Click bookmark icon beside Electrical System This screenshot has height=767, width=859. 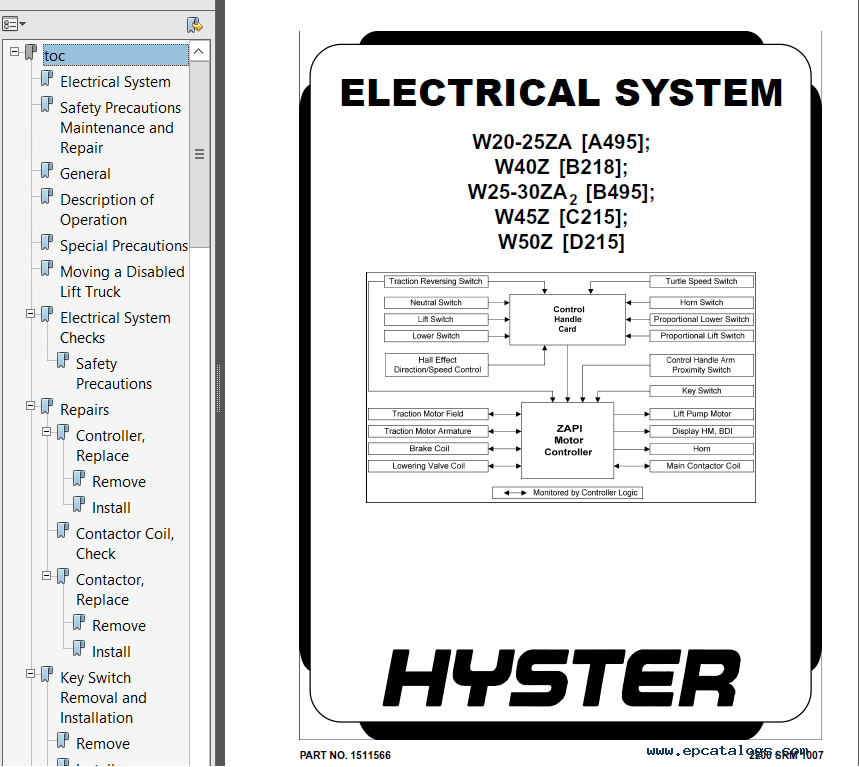47,79
